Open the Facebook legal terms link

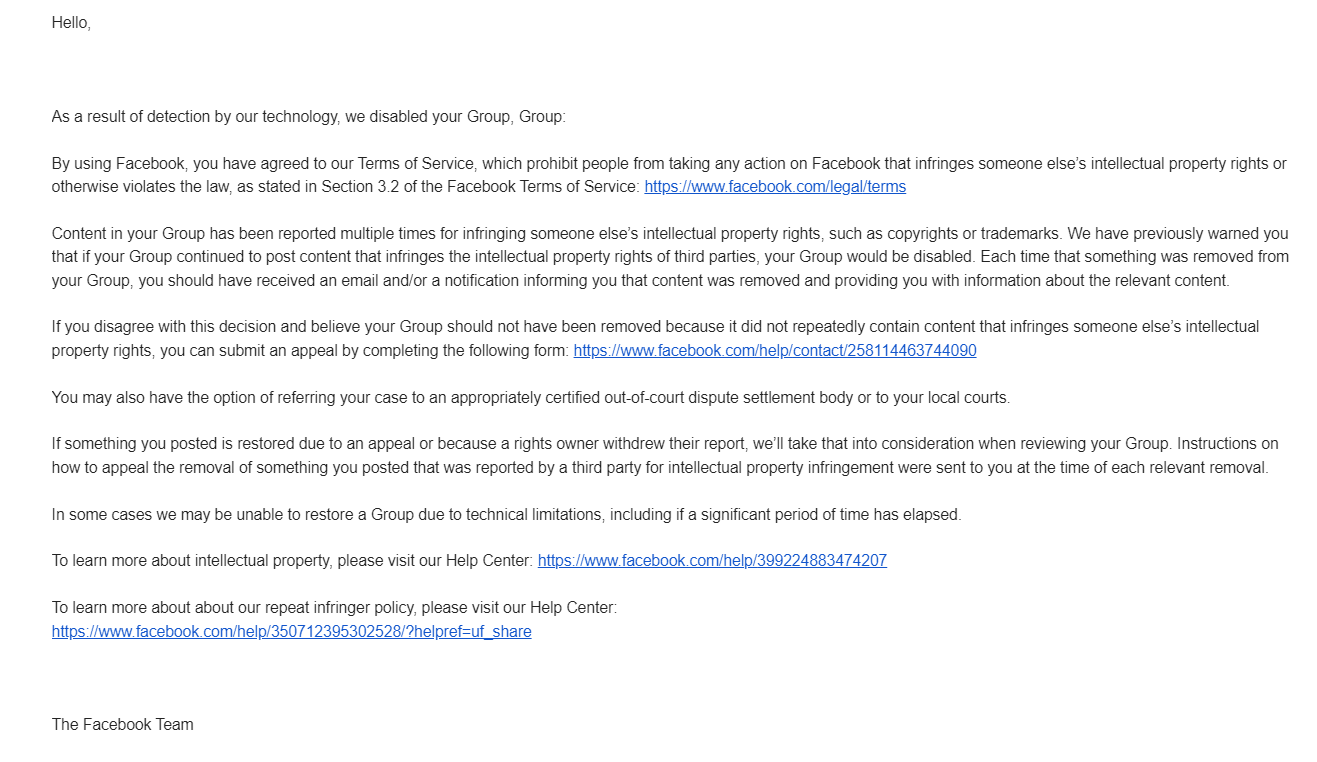pos(775,187)
